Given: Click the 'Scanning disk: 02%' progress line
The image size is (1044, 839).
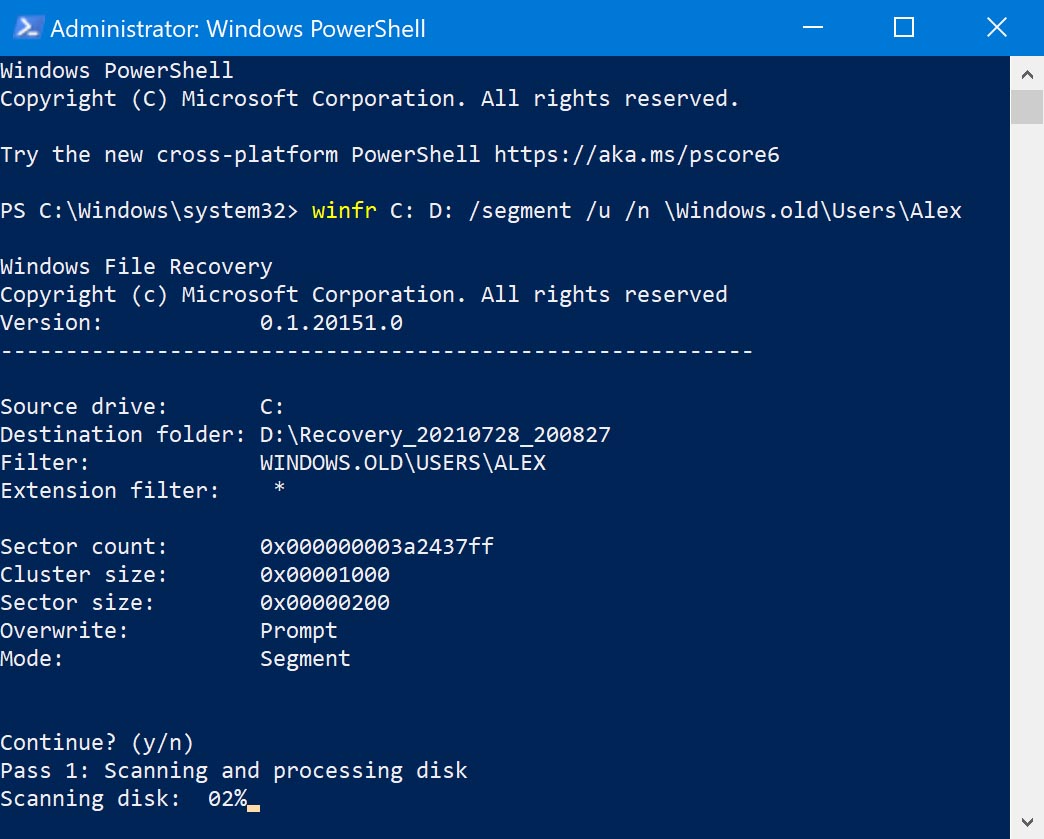Looking at the screenshot, I should pos(124,799).
